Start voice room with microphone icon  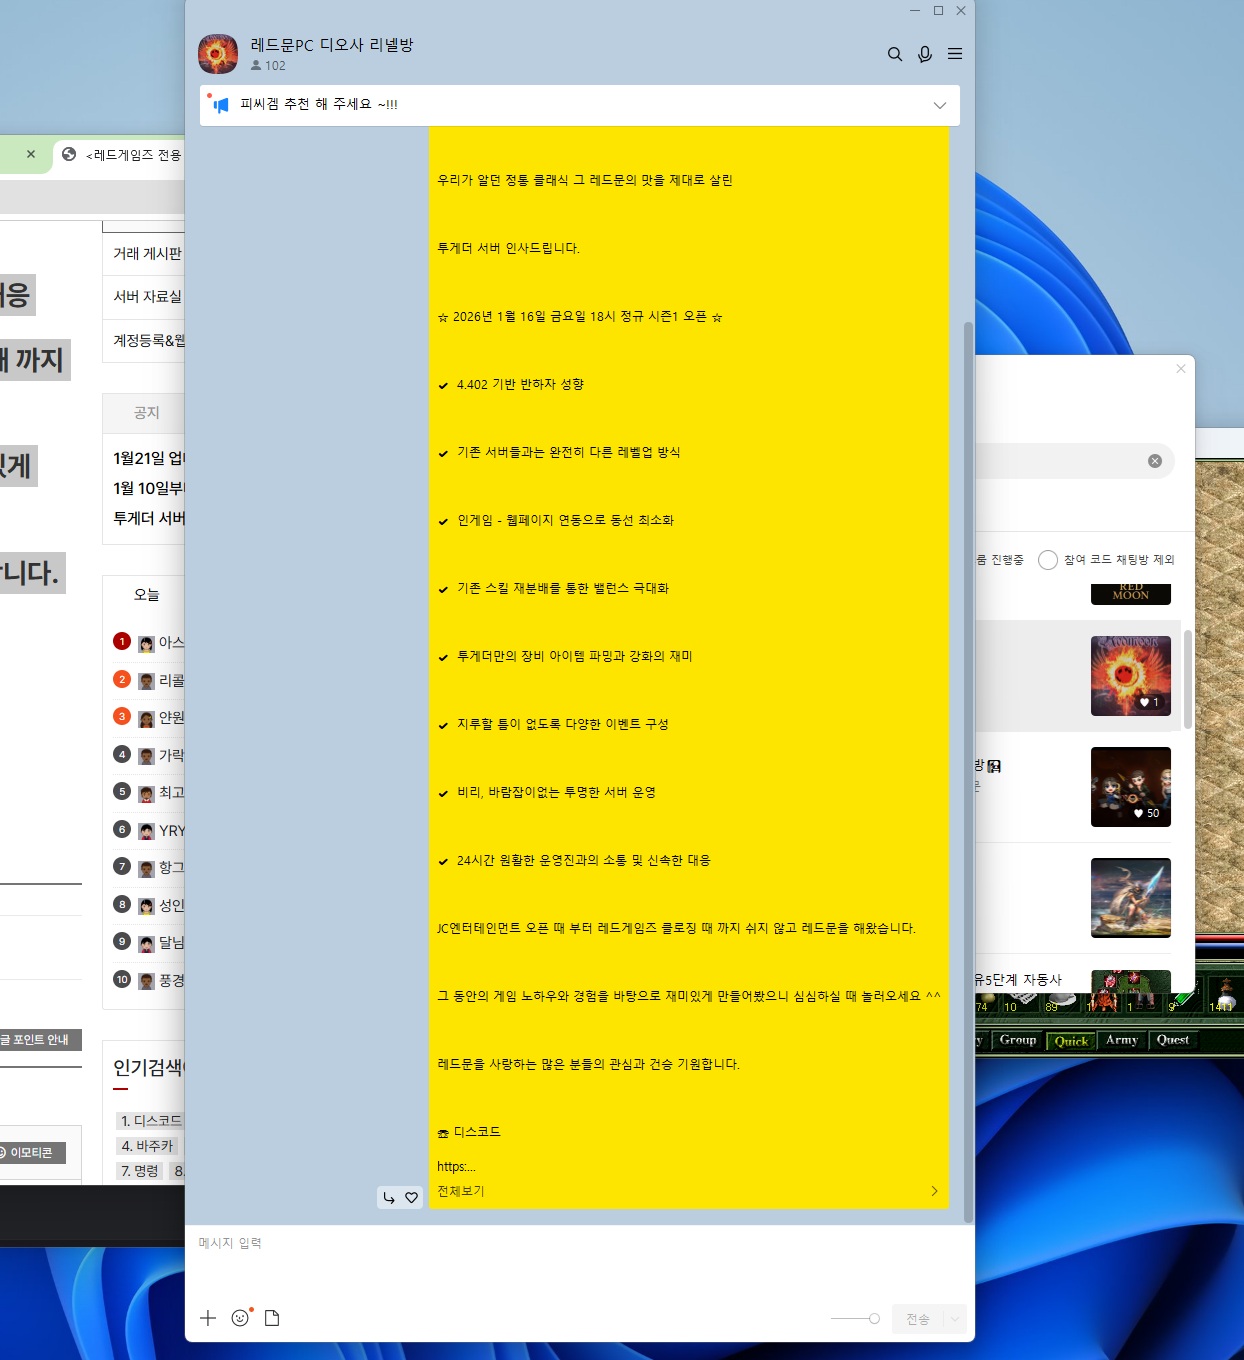pyautogui.click(x=925, y=54)
